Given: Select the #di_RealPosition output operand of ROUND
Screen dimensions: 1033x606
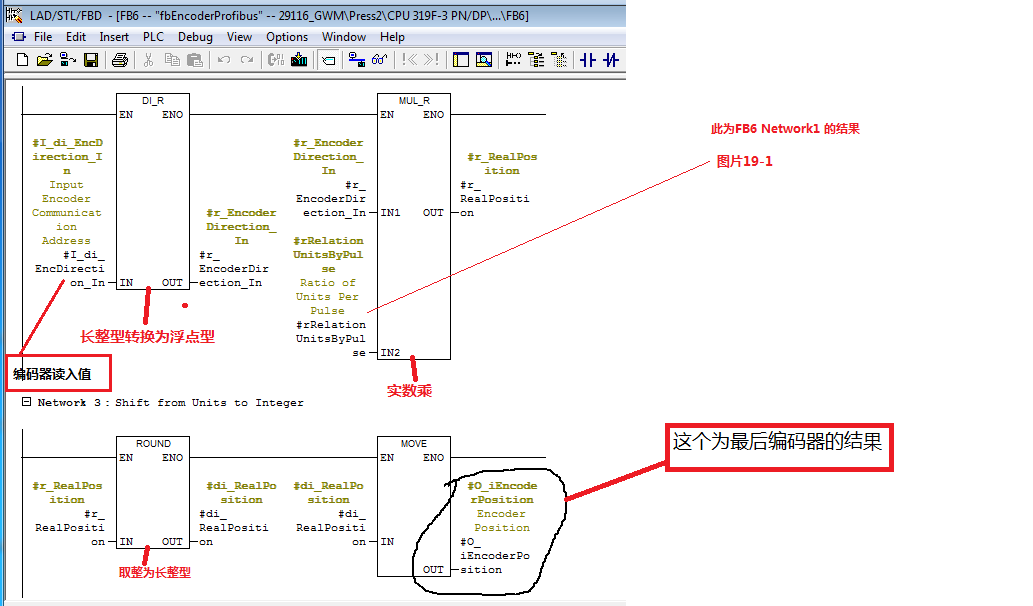Looking at the screenshot, I should pos(233,528).
